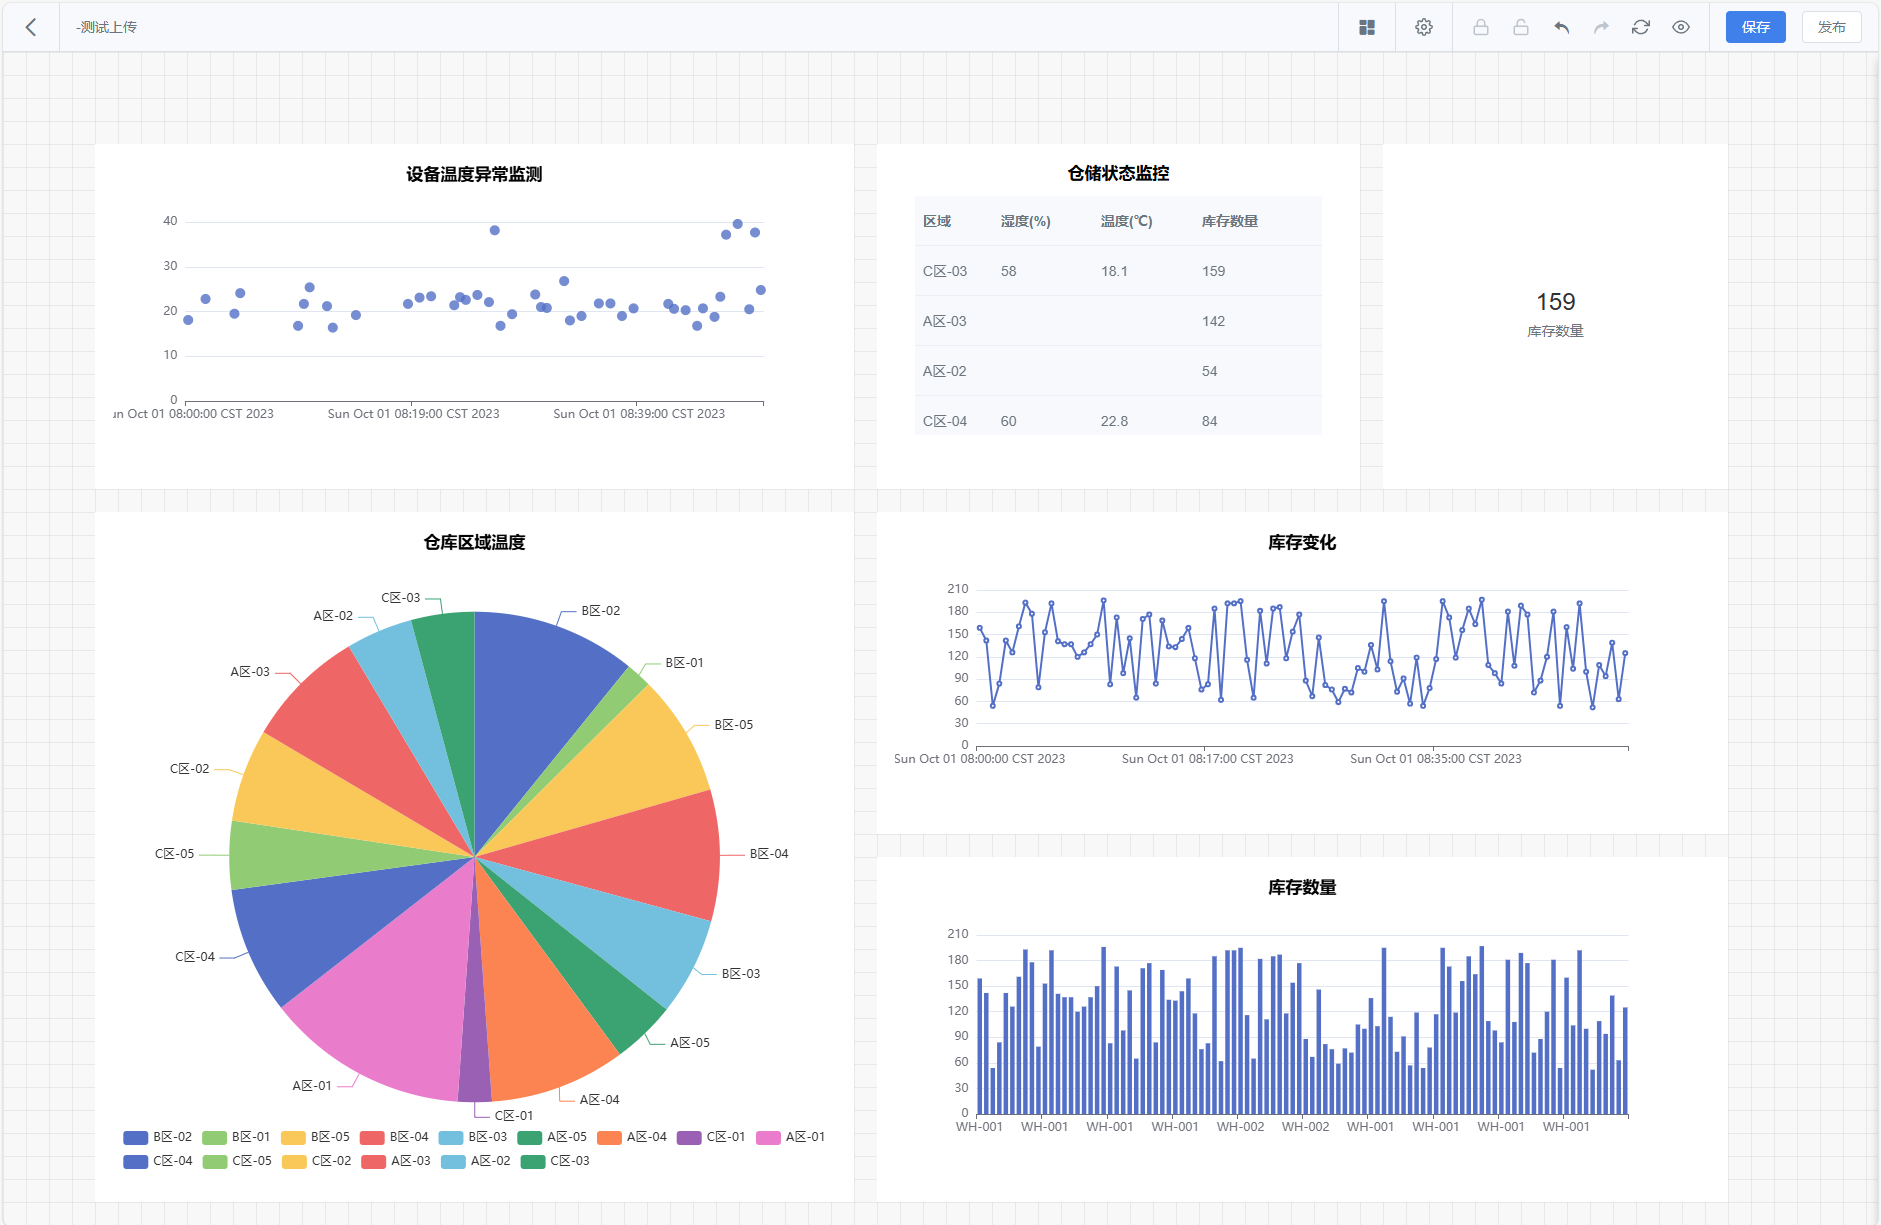Click the orange A区-04 legend swatch

tap(609, 1138)
